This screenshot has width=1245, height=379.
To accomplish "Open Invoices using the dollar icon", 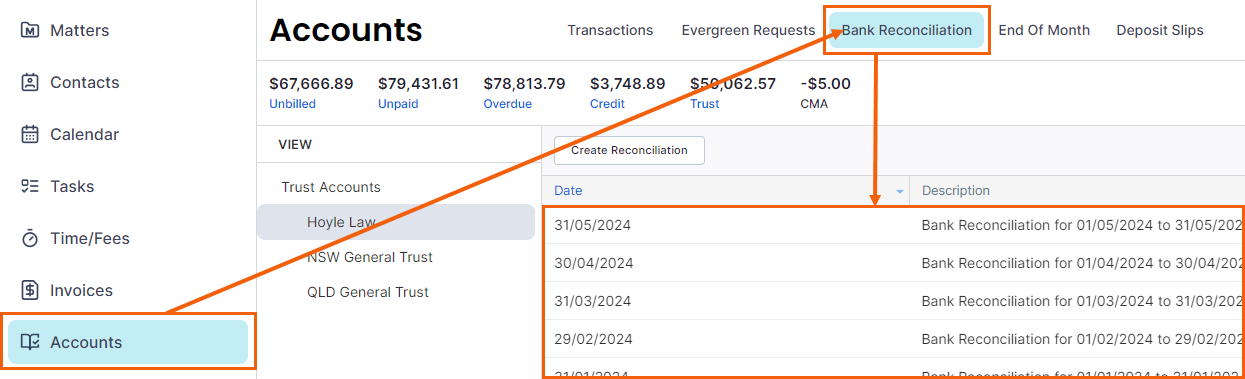I will [x=30, y=290].
